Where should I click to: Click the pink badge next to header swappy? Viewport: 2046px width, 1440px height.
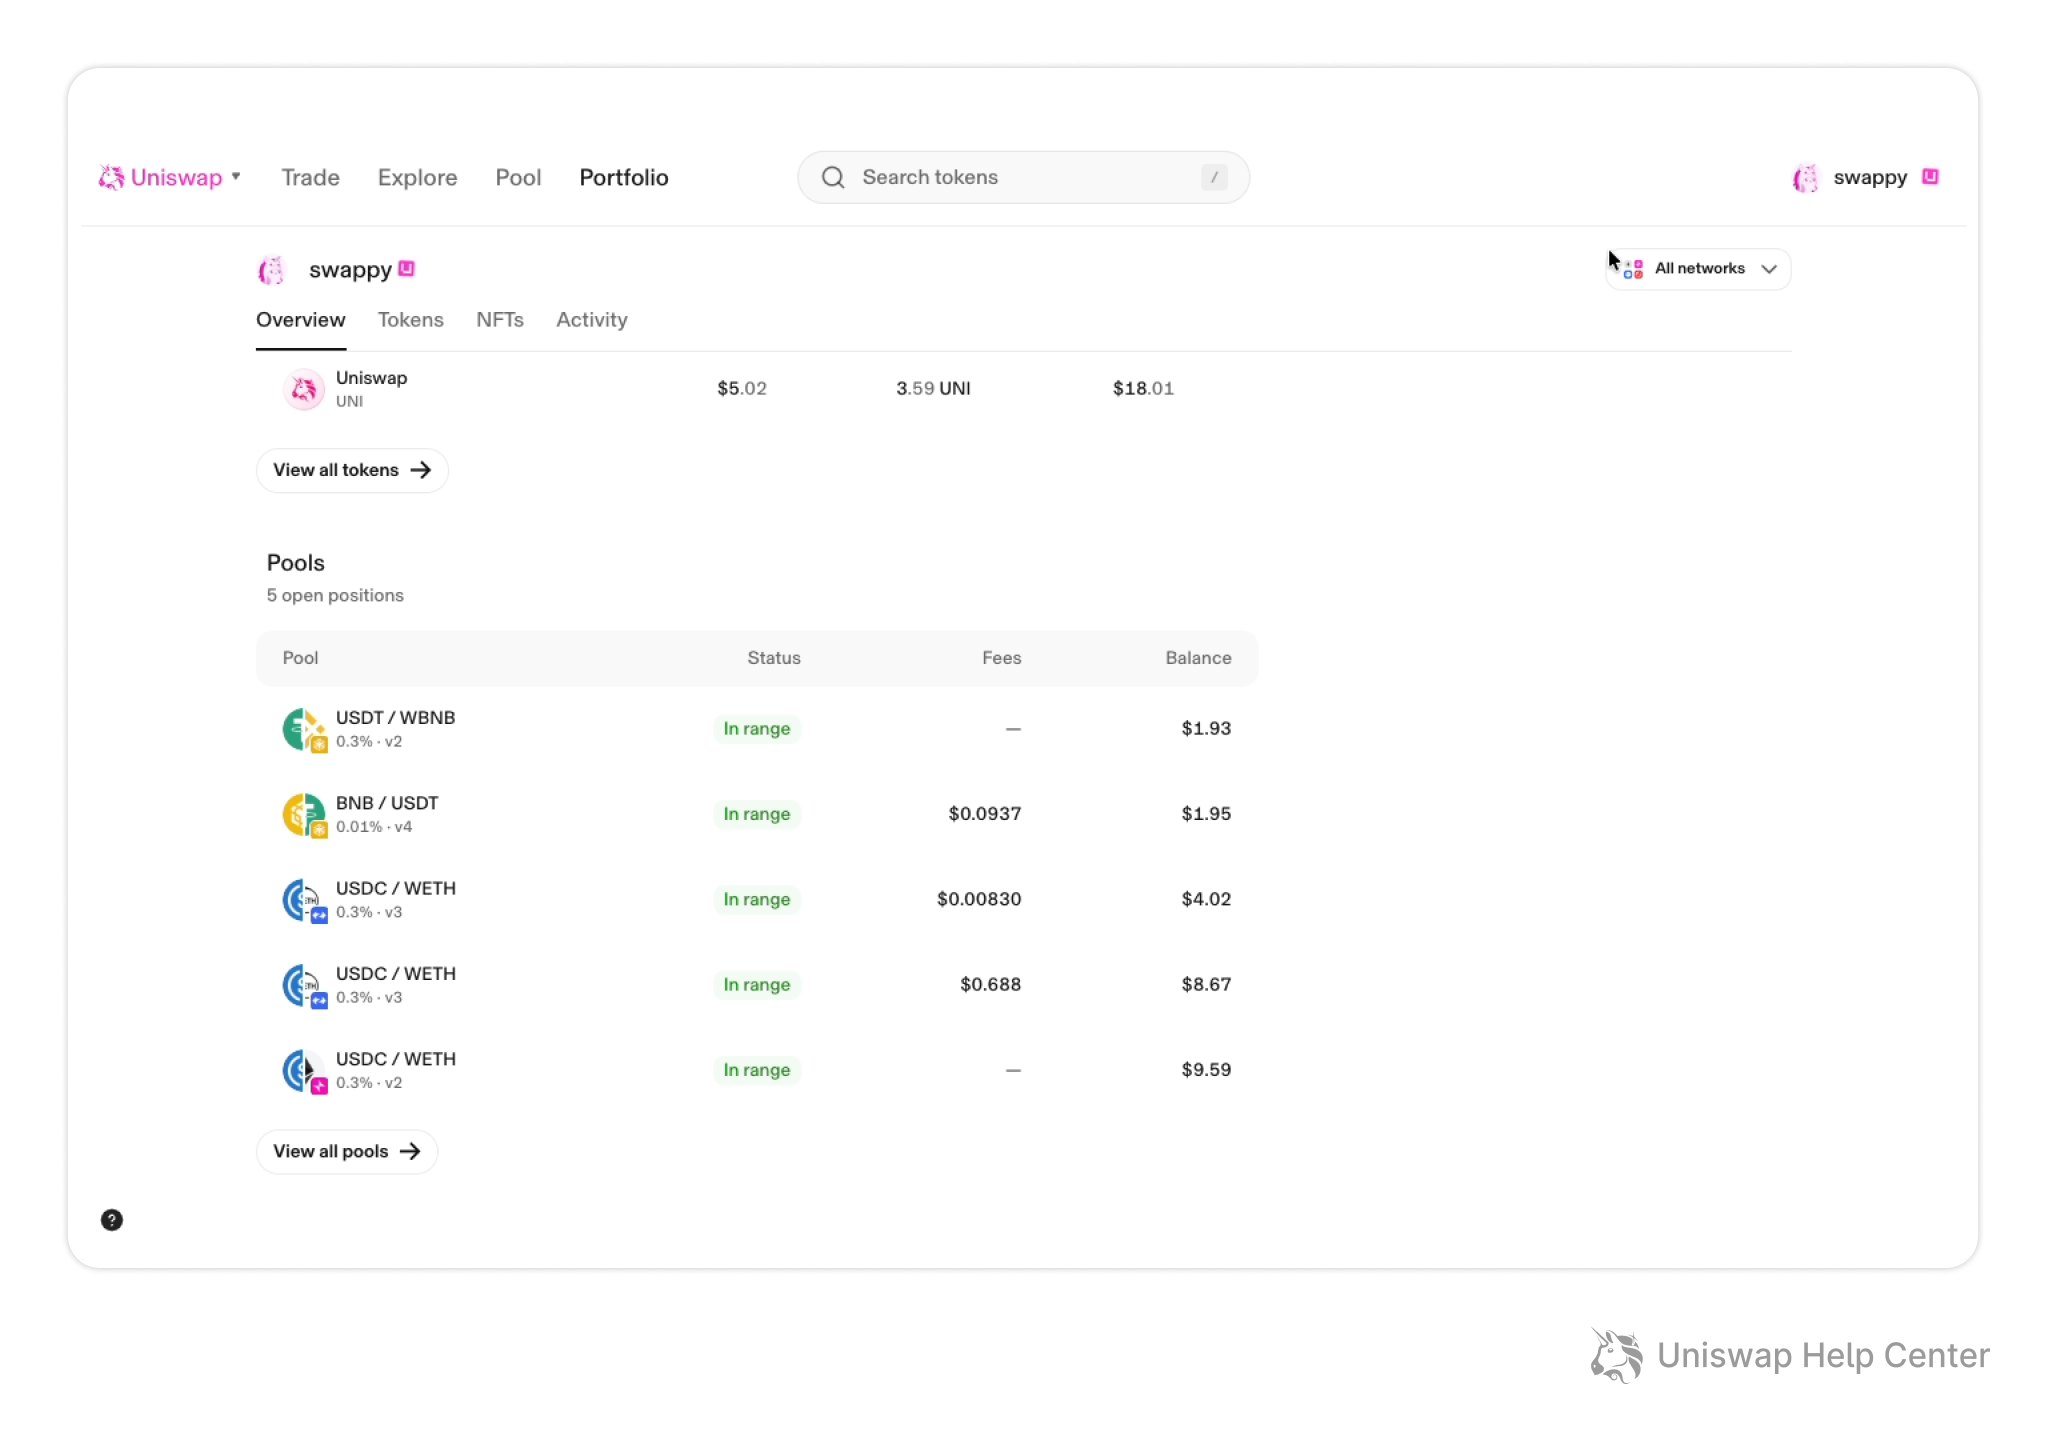click(1930, 177)
